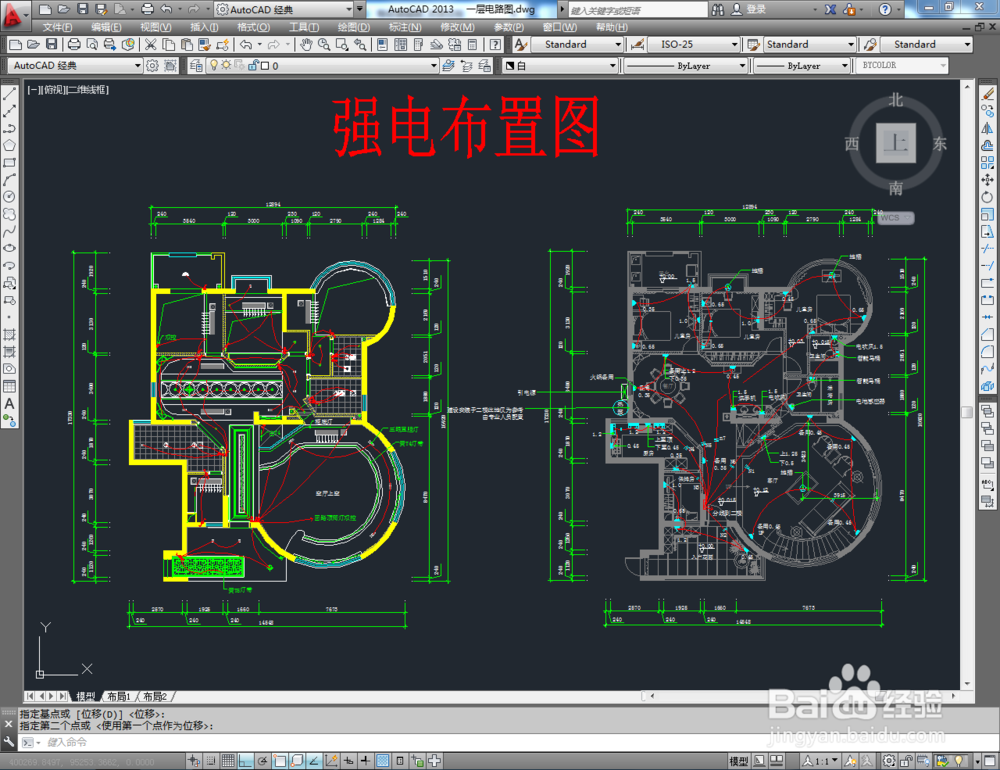Click the Zoom Window tool
Screen dimensions: 1000x770
click(x=342, y=44)
